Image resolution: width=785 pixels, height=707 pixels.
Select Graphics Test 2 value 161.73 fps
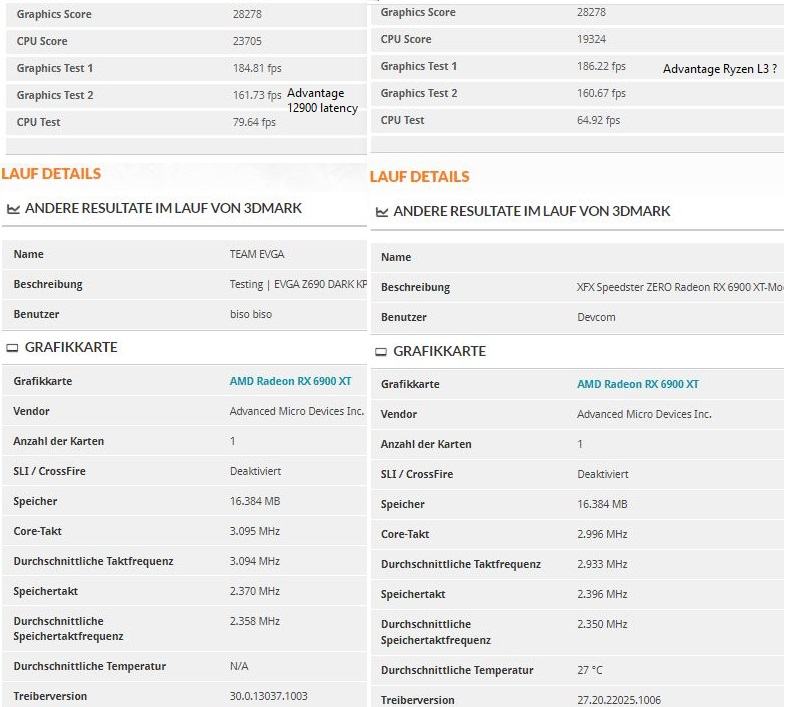257,95
